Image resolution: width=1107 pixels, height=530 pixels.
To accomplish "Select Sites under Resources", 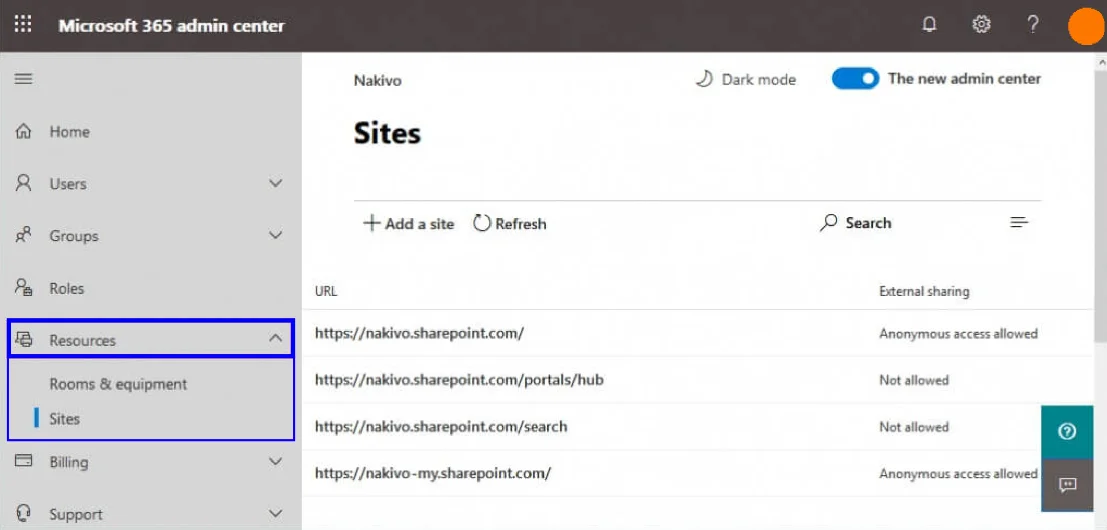I will [x=64, y=418].
